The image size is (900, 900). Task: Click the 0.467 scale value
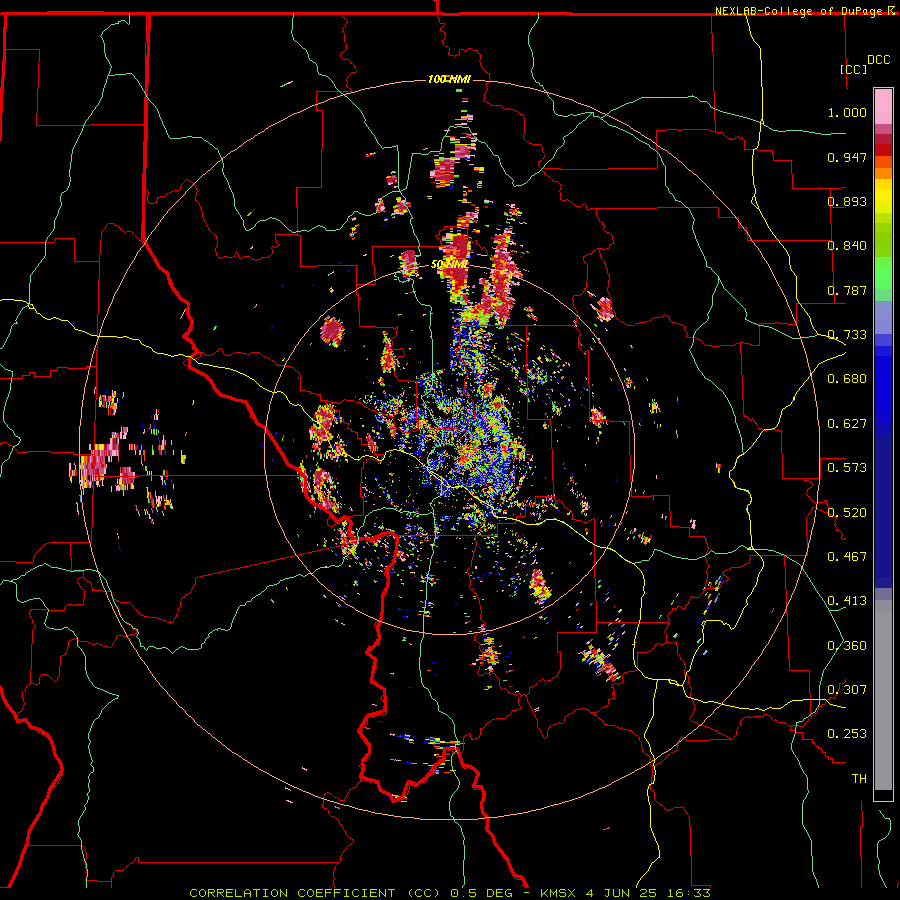(847, 557)
